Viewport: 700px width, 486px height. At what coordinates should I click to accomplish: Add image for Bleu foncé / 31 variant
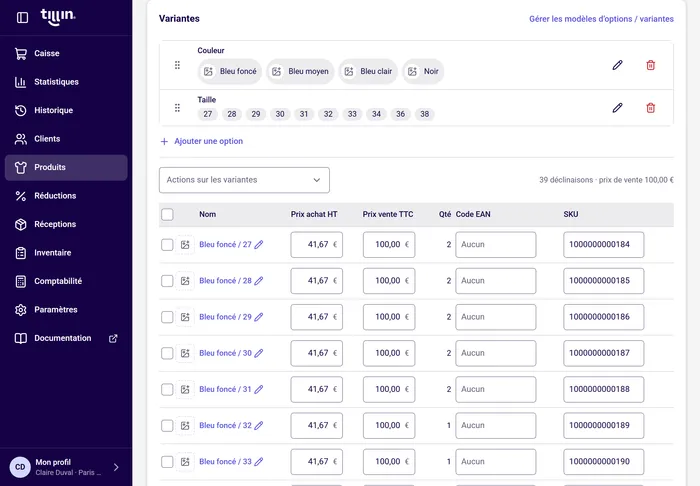185,390
